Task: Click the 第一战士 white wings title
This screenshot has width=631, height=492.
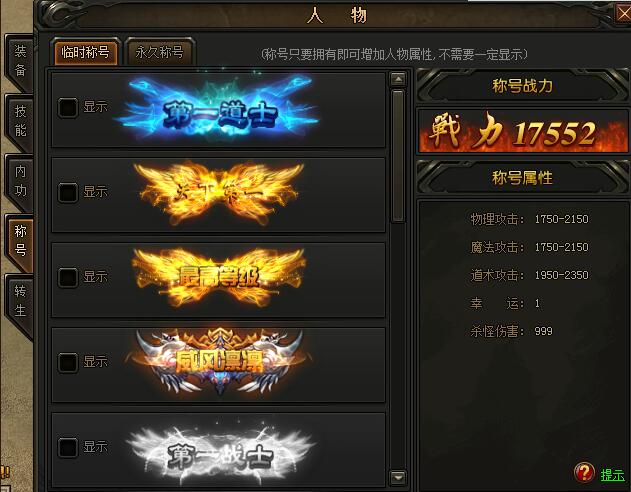Action: (x=220, y=456)
